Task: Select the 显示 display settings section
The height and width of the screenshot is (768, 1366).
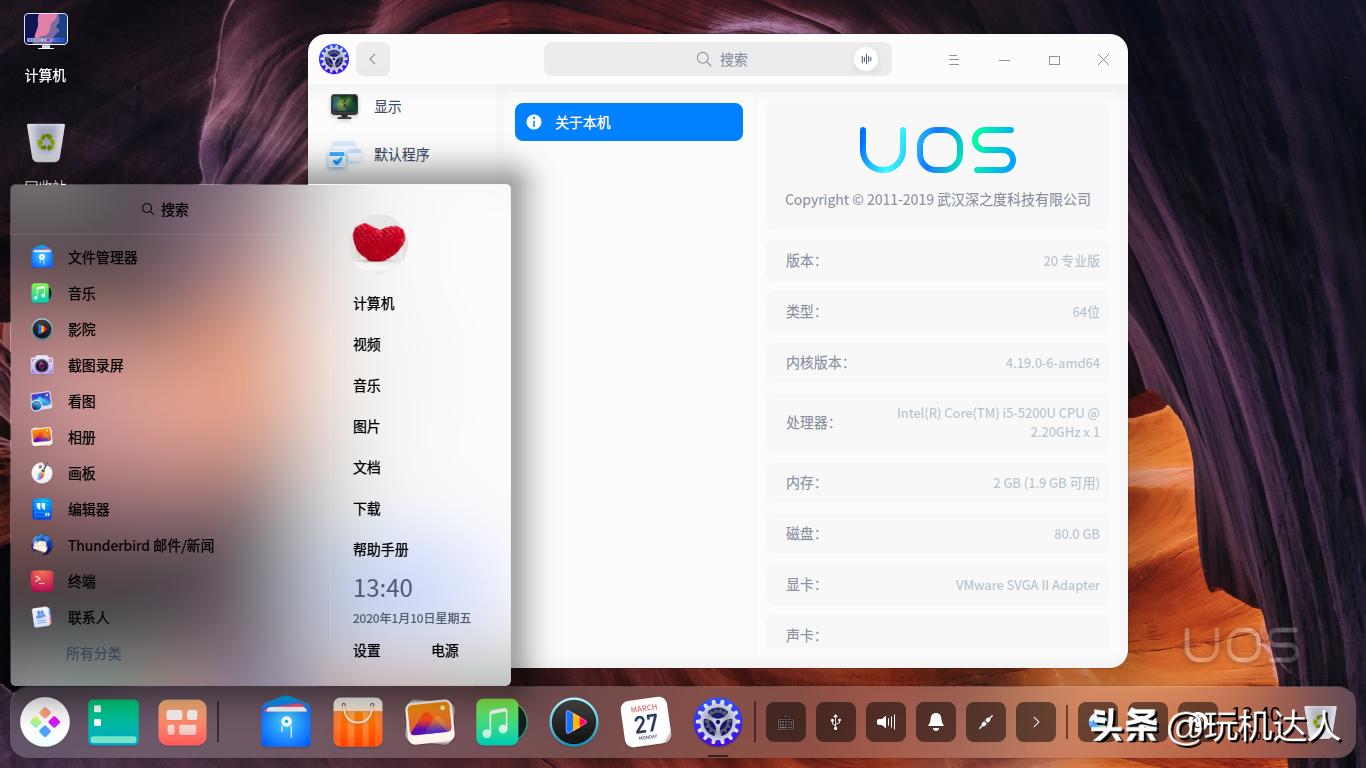Action: point(388,106)
